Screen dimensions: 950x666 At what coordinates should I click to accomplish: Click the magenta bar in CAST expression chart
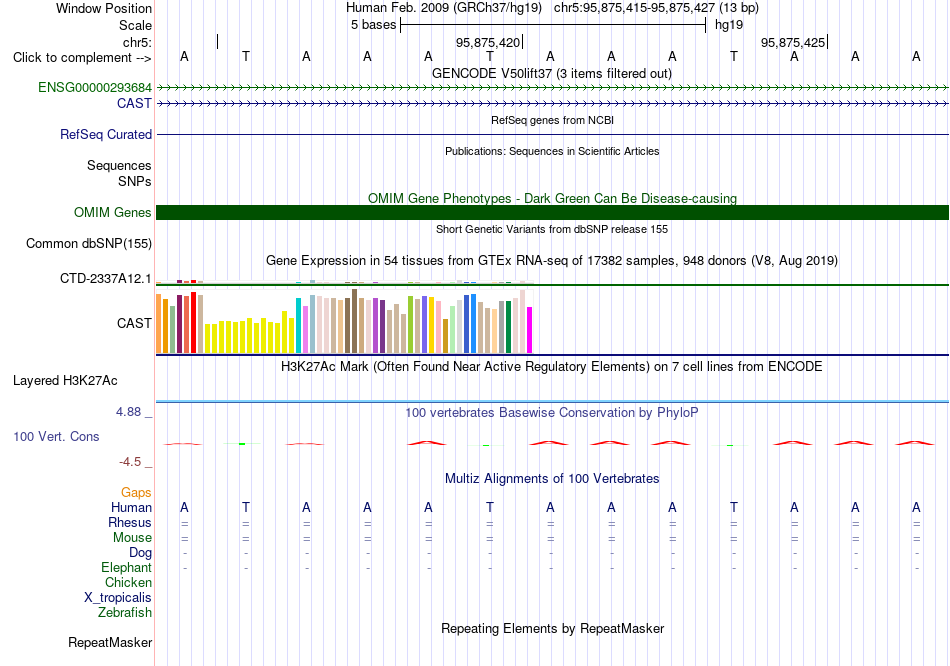[530, 330]
